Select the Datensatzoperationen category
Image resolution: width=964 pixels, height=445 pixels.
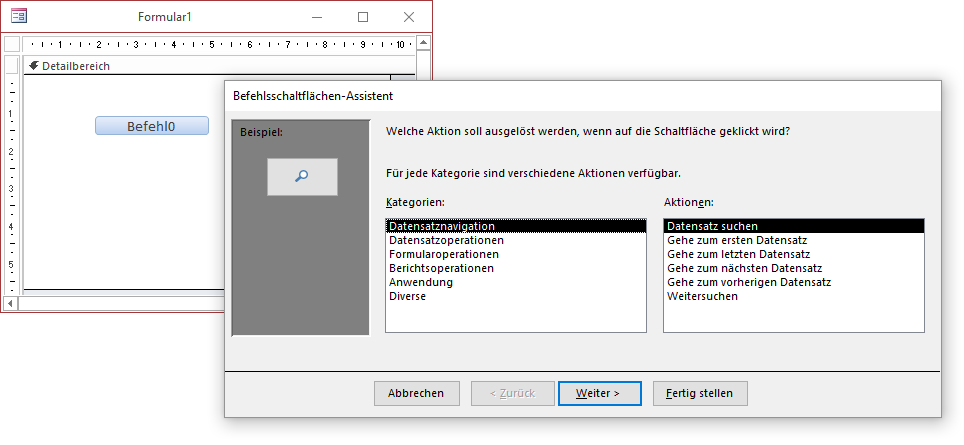(x=516, y=240)
